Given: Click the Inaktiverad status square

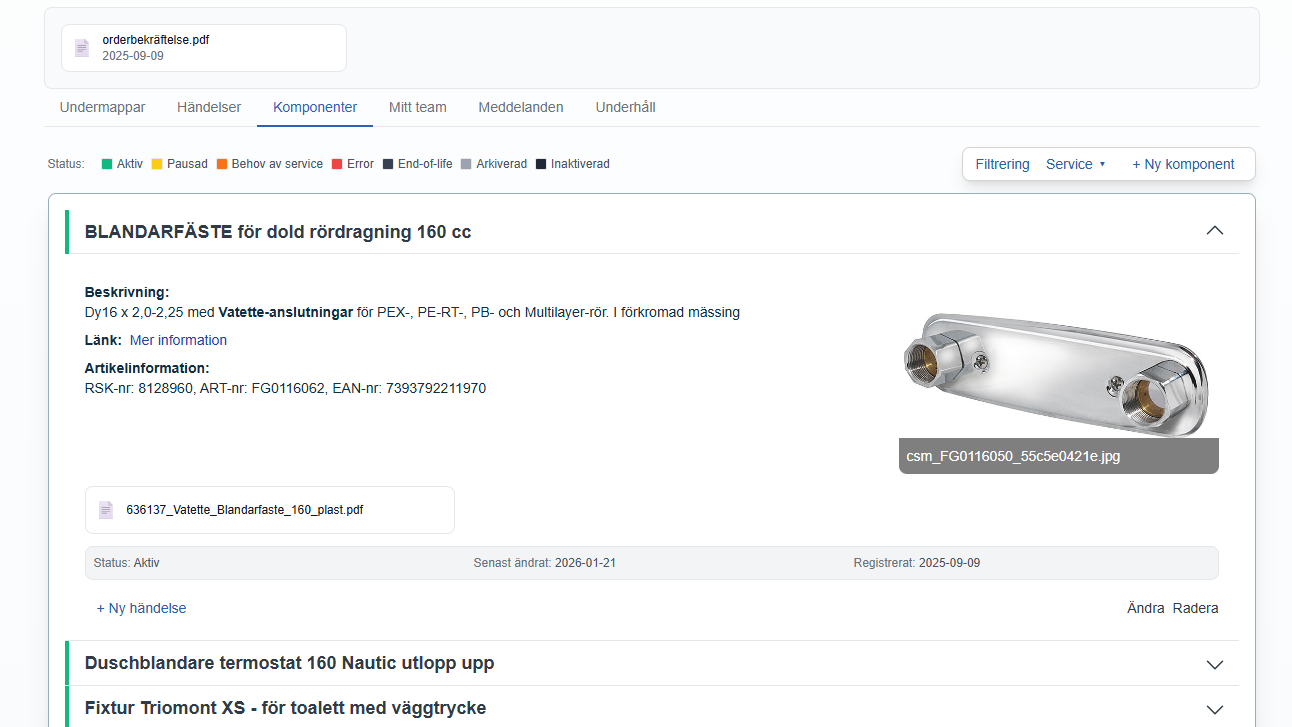Looking at the screenshot, I should click(x=541, y=164).
